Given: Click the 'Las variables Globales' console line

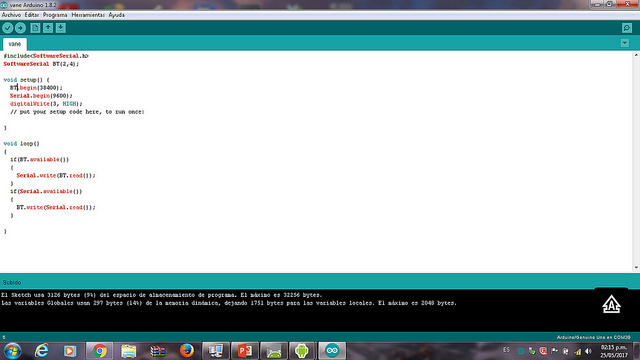Looking at the screenshot, I should (229, 303).
